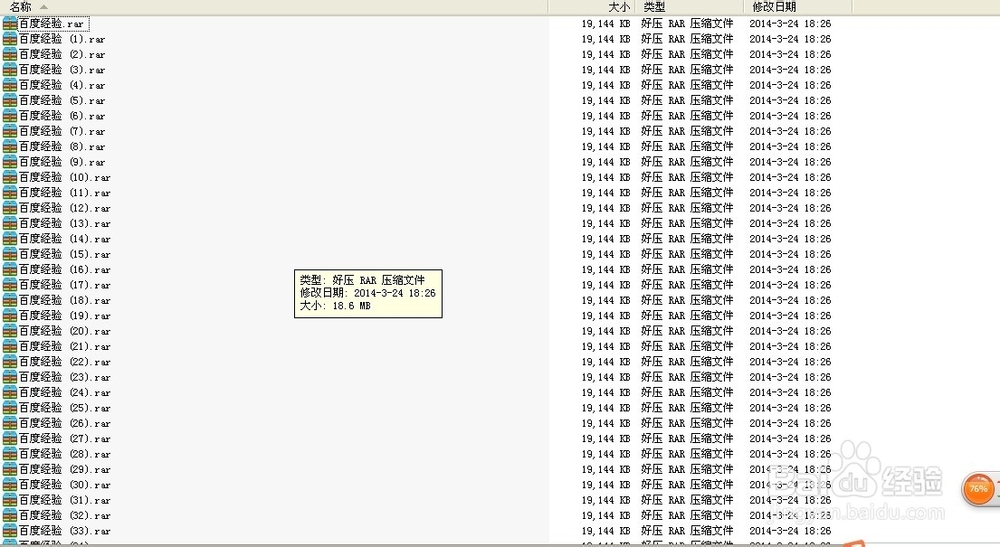Click the modified date of 百度经验 (9).rar
The image size is (1000, 547).
pyautogui.click(x=790, y=162)
